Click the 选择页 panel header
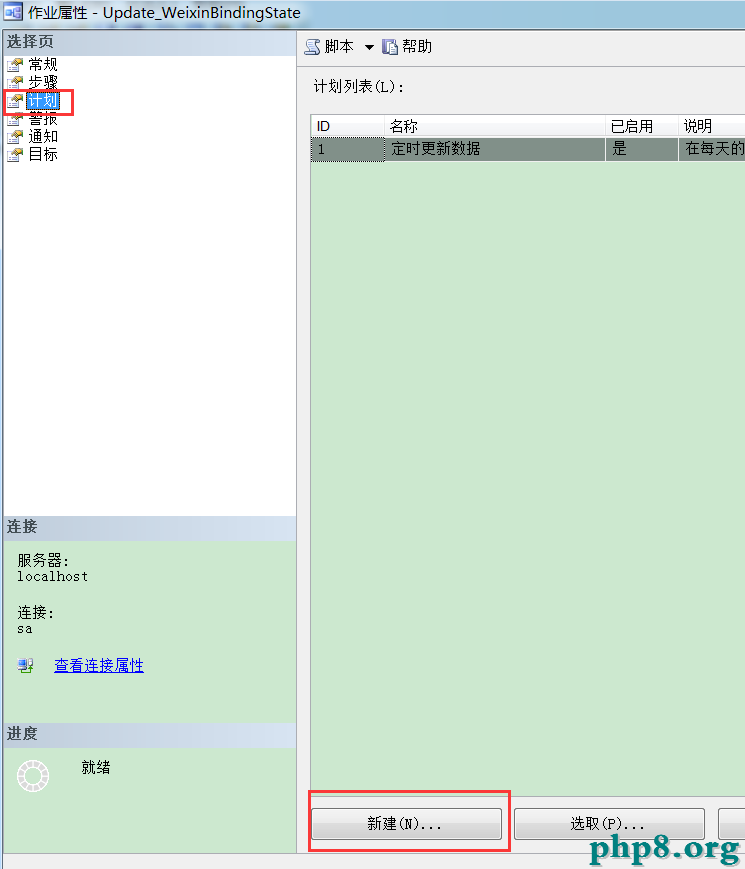The height and width of the screenshot is (869, 745). tap(150, 42)
